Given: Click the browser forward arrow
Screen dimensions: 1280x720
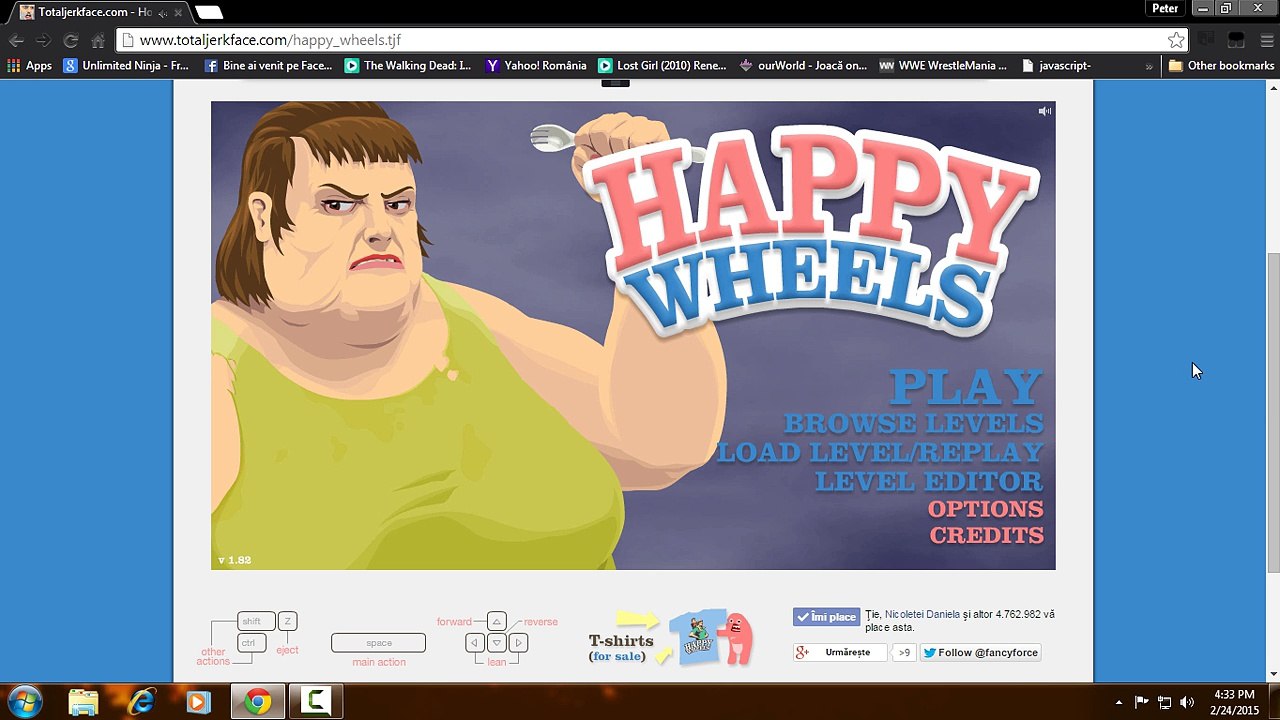Looking at the screenshot, I should coord(43,40).
